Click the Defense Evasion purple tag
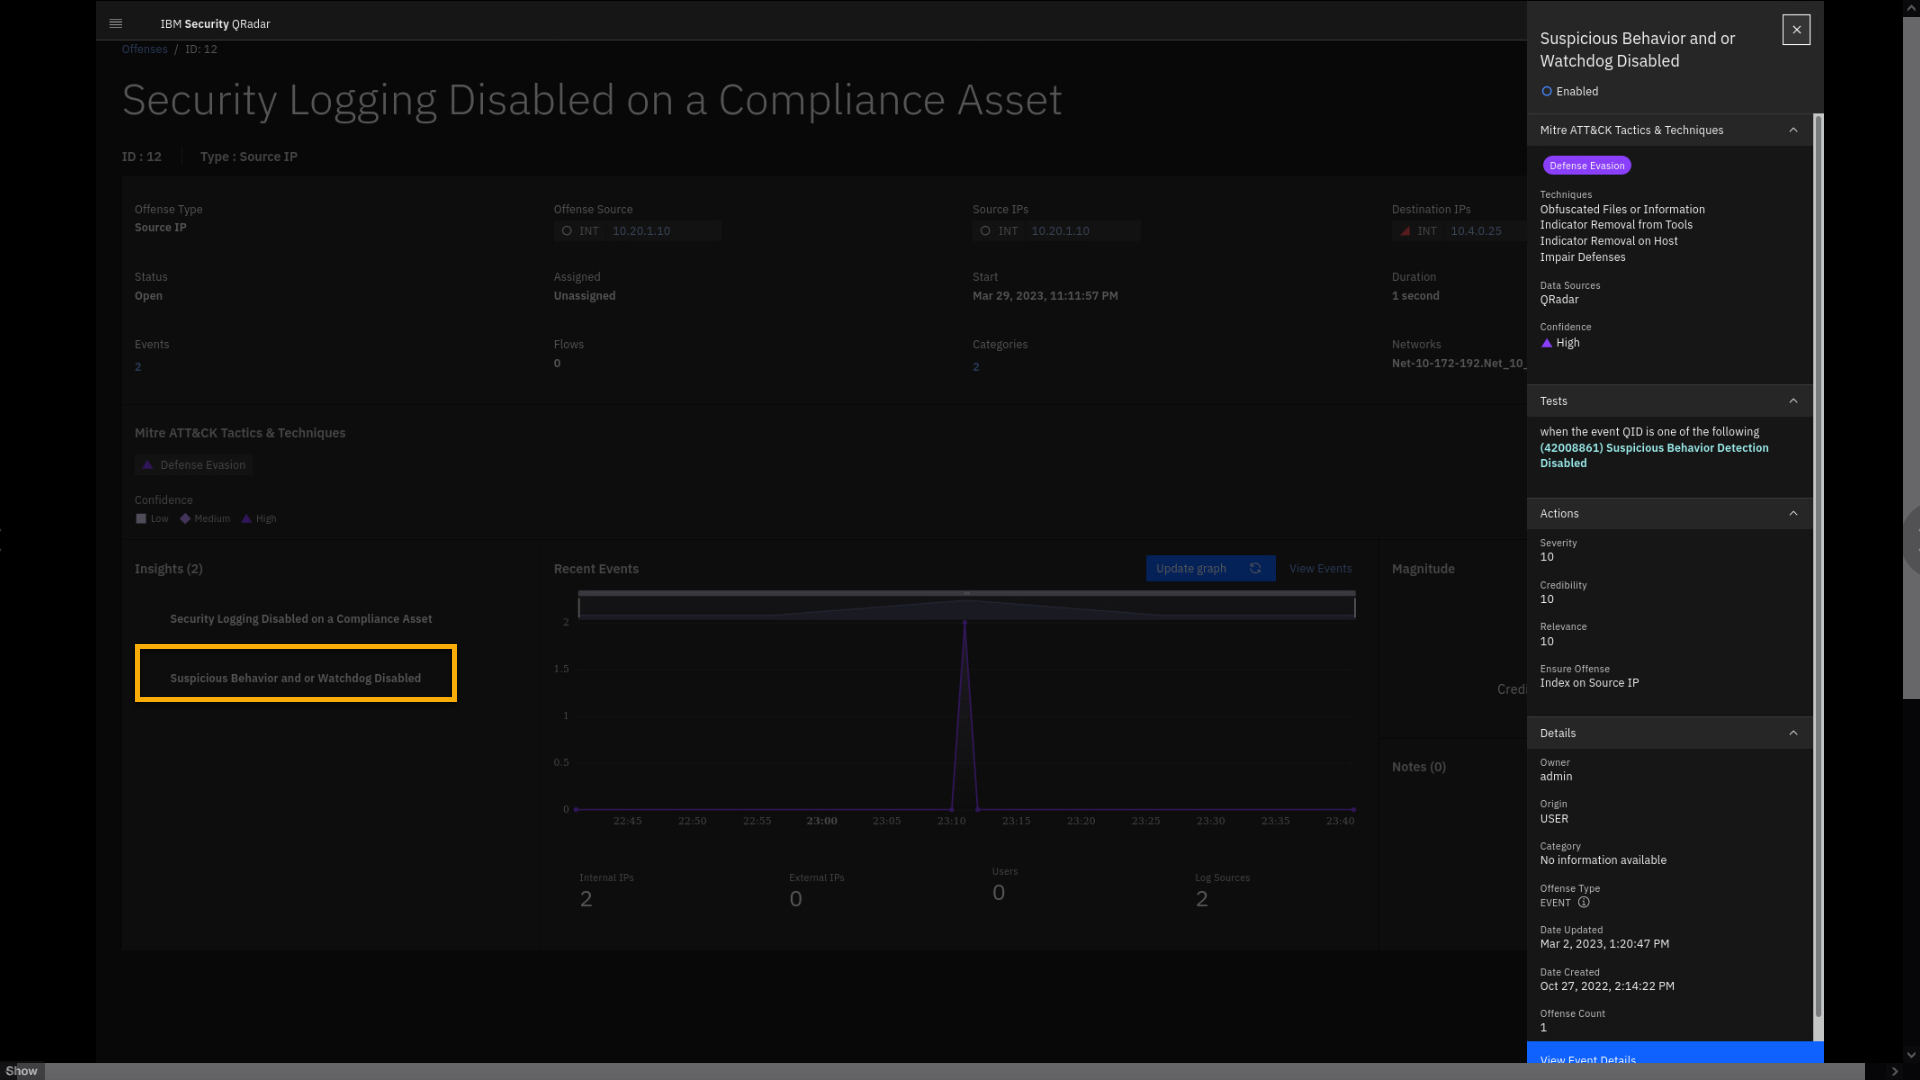 tap(1586, 165)
